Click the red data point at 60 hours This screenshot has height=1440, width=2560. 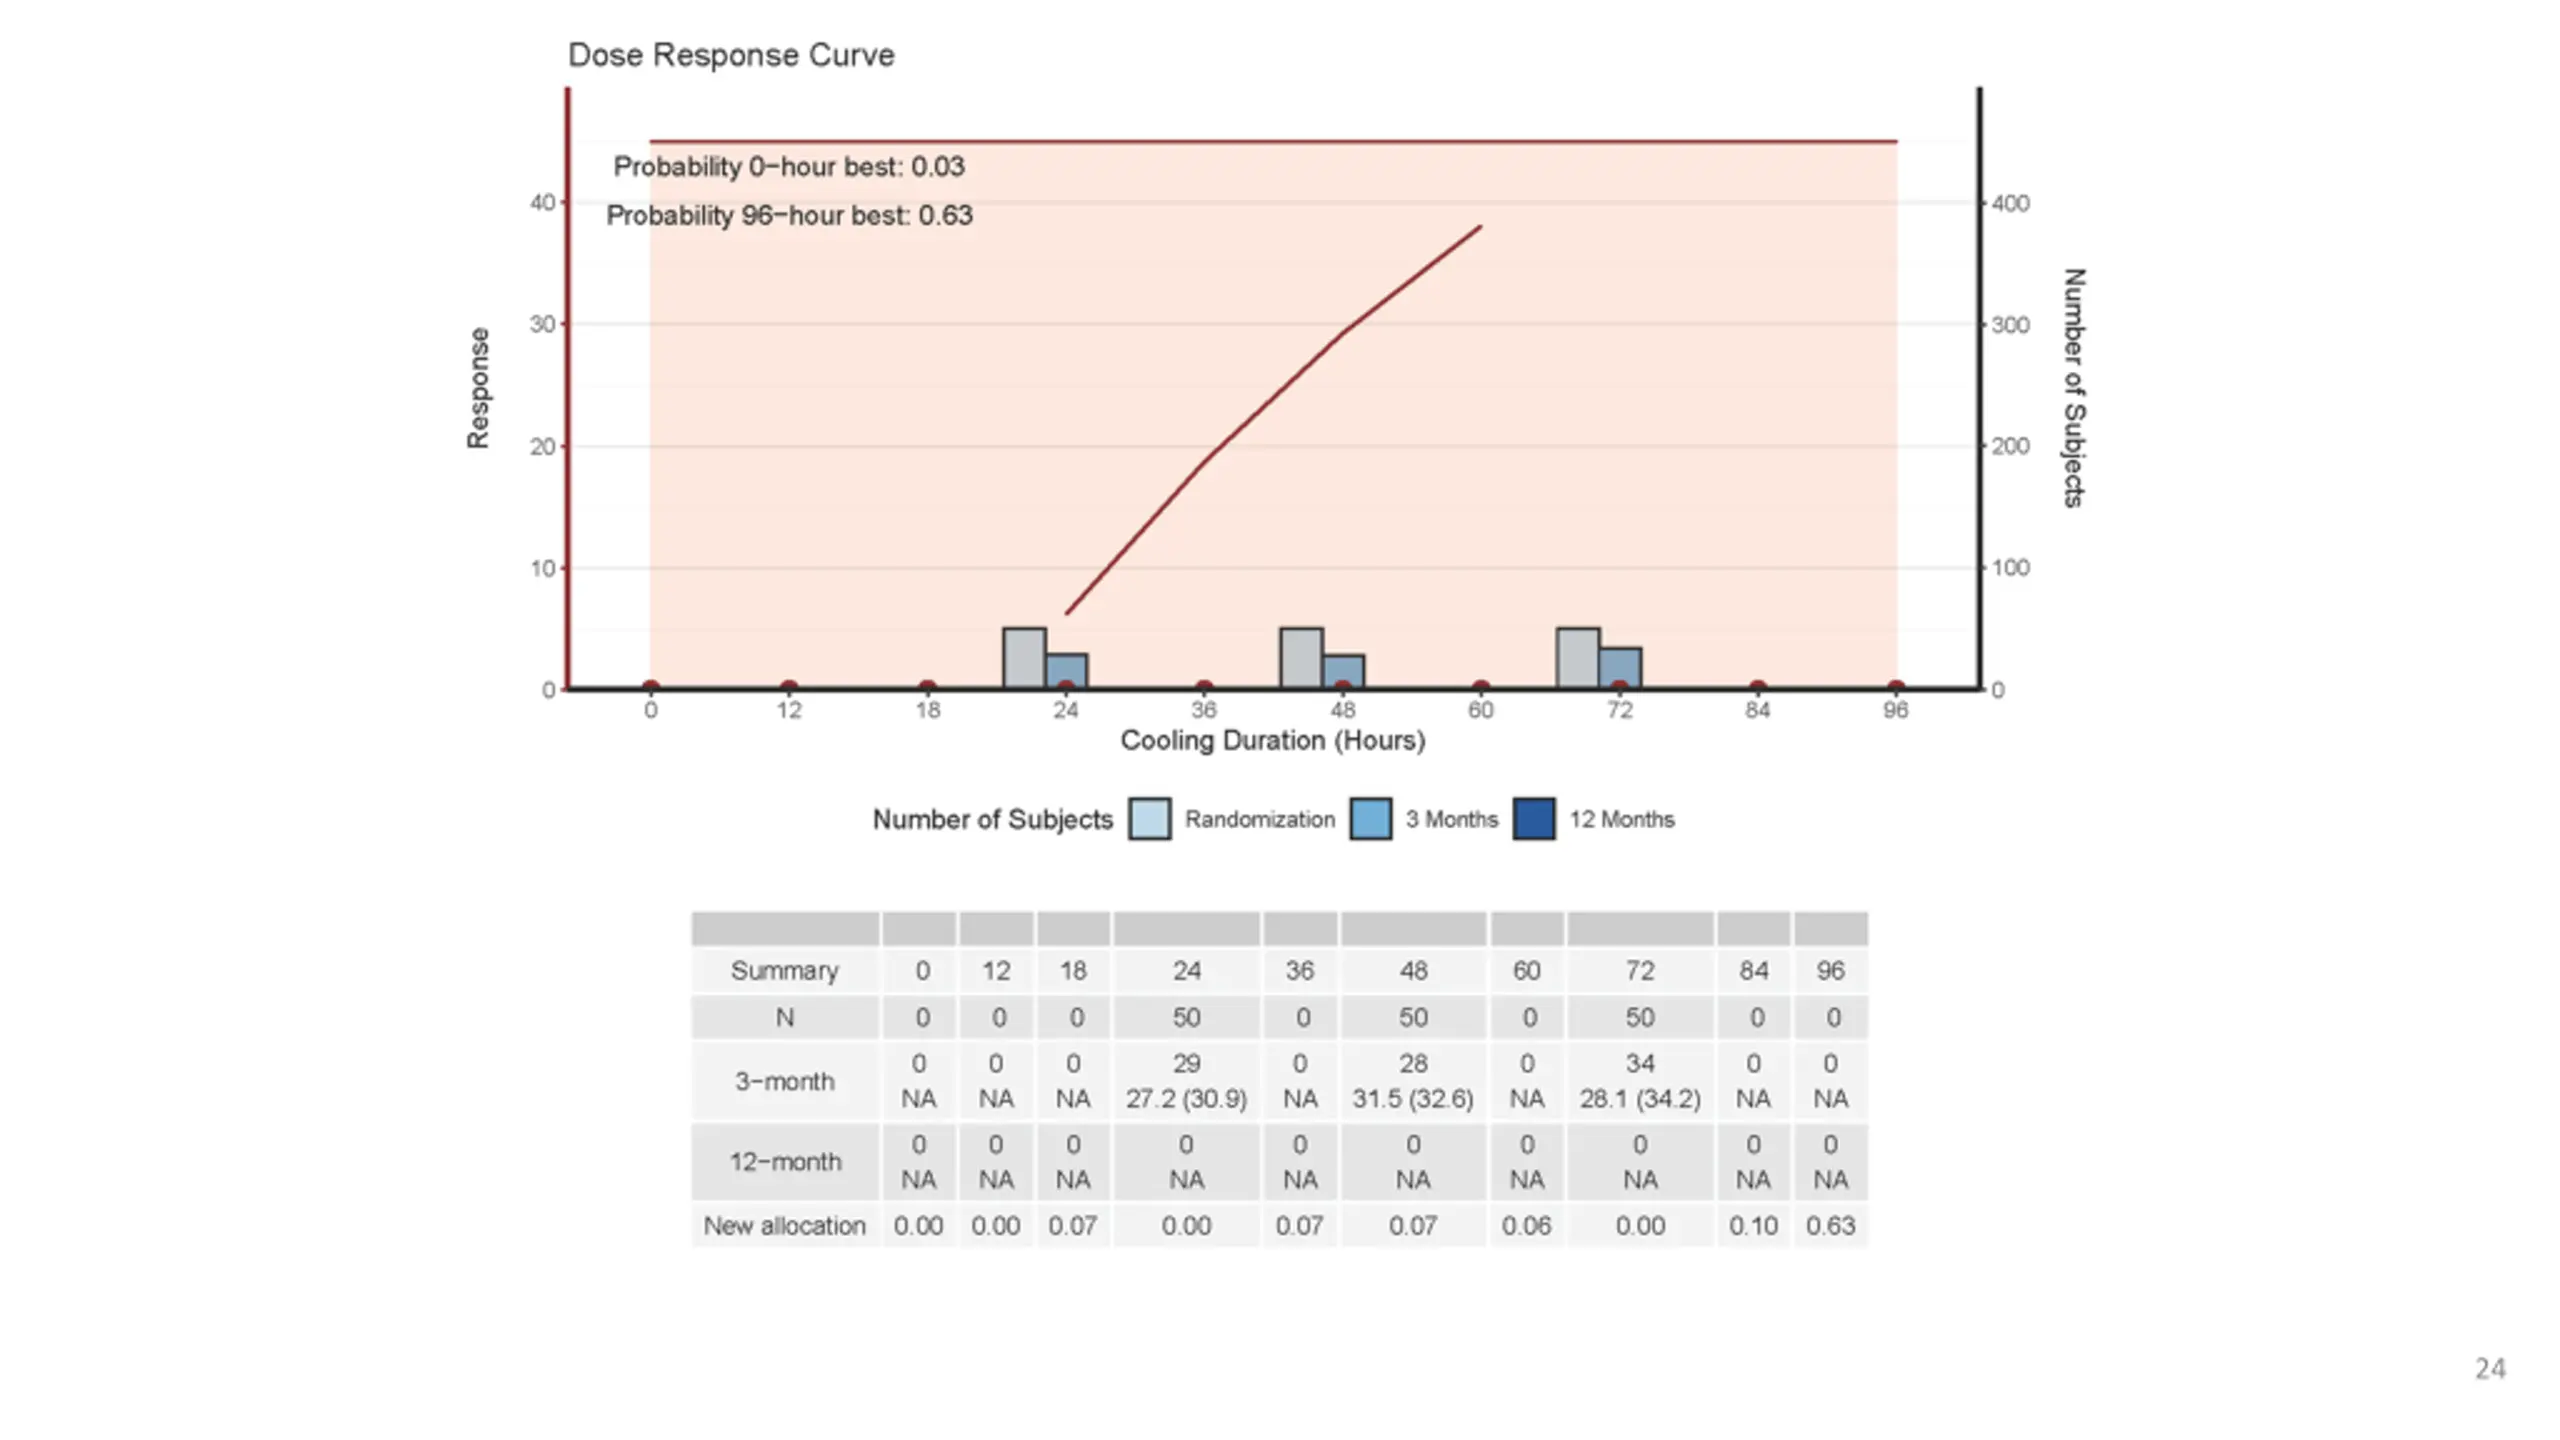(x=1481, y=688)
